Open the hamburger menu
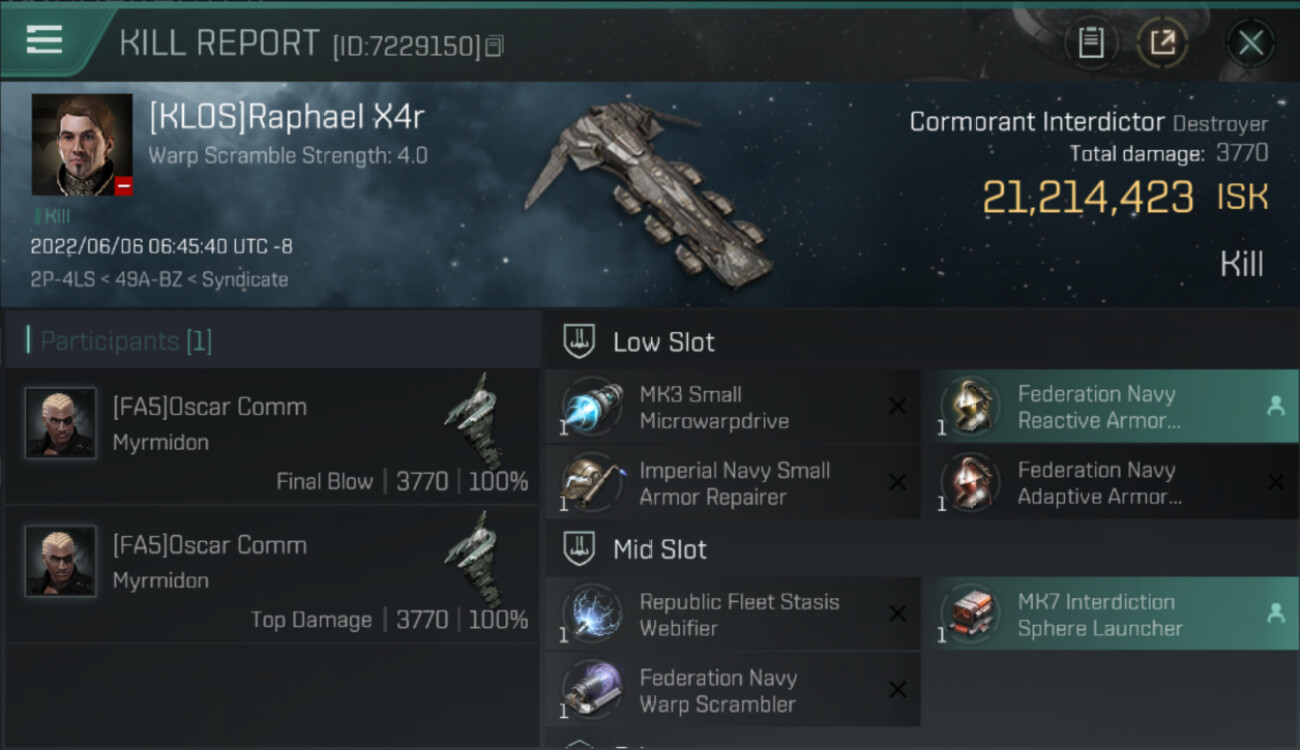The image size is (1300, 750). 45,40
